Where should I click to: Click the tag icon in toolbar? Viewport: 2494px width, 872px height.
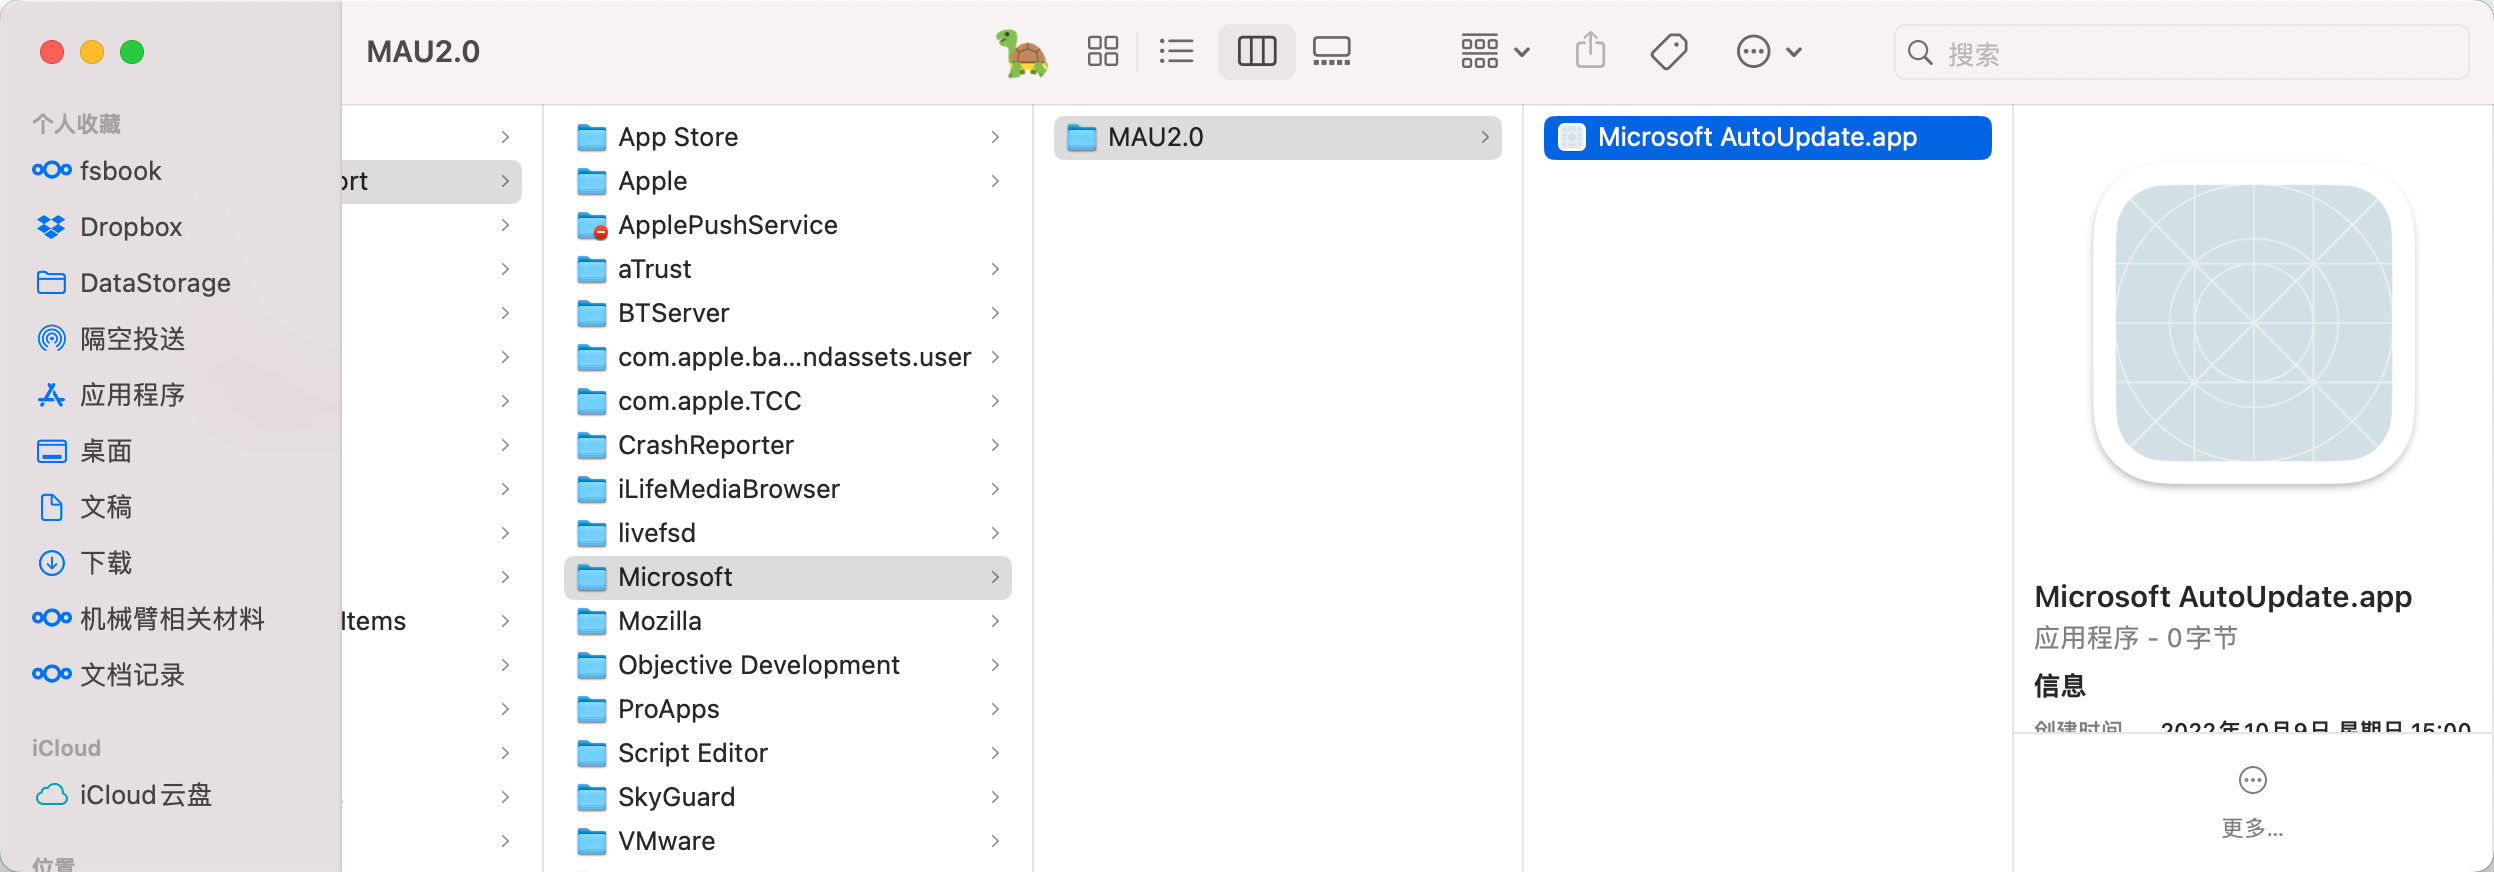click(1669, 51)
